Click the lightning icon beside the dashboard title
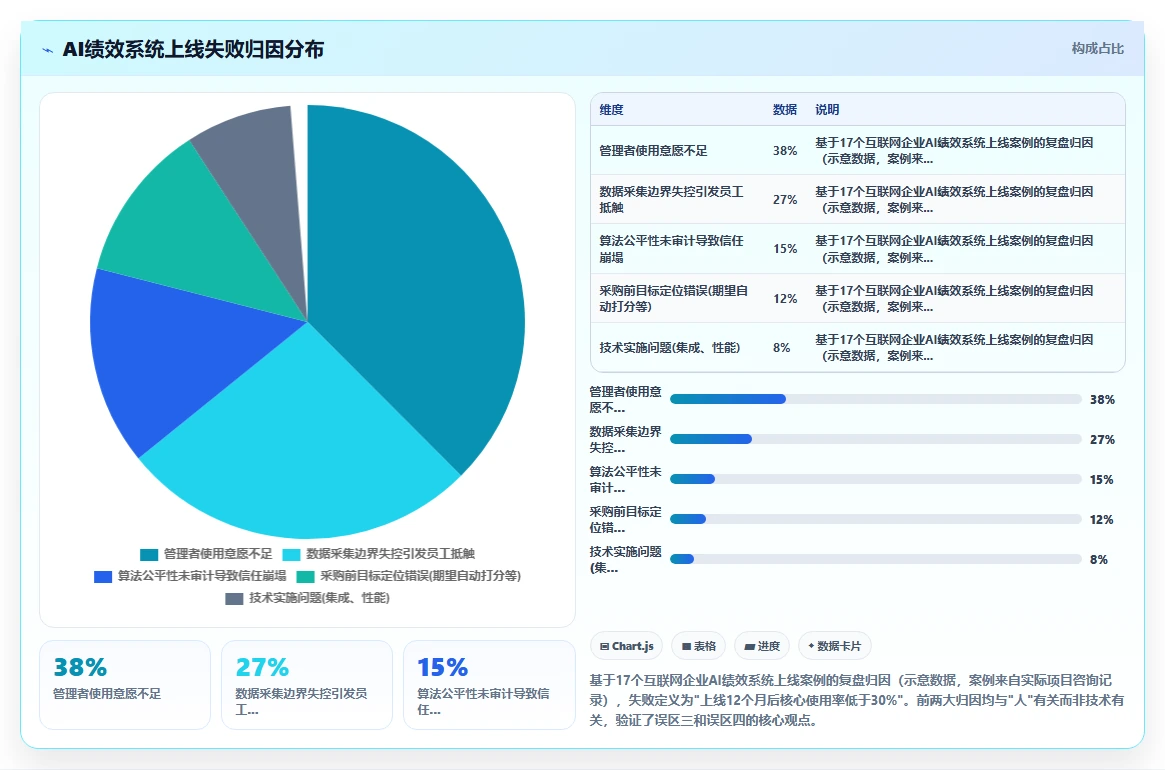 coord(48,51)
